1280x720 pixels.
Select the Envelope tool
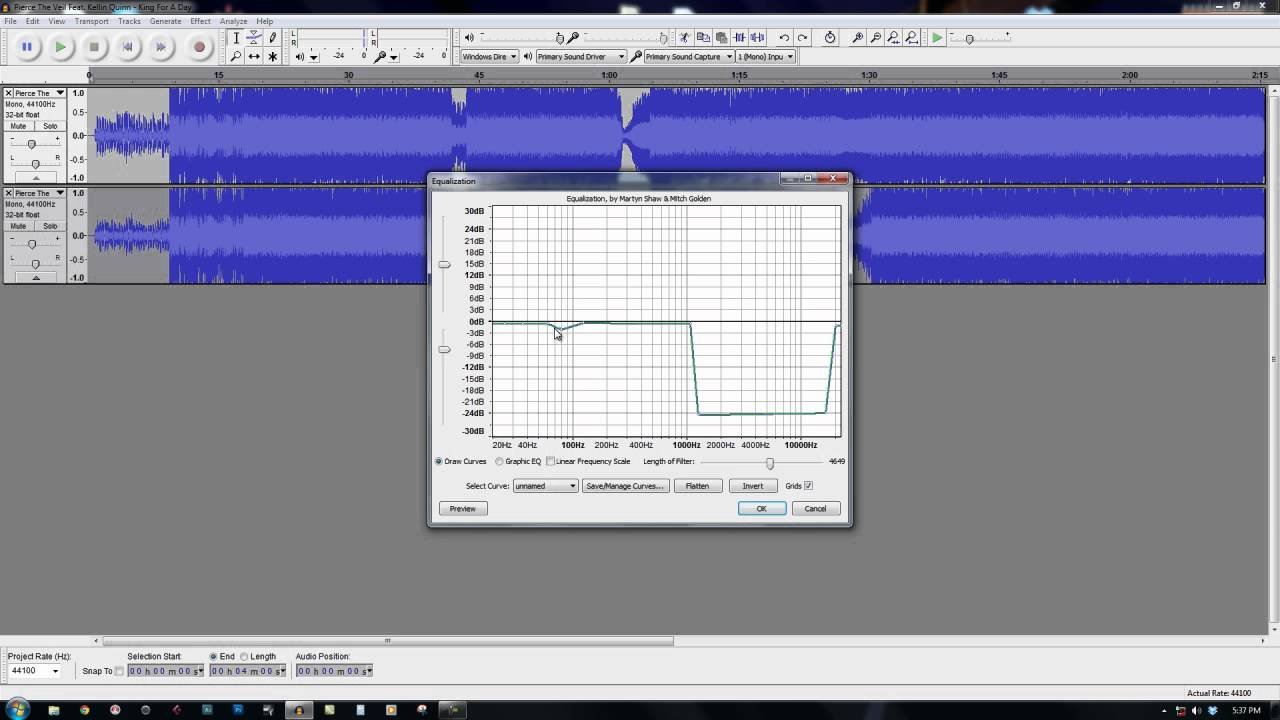[254, 38]
